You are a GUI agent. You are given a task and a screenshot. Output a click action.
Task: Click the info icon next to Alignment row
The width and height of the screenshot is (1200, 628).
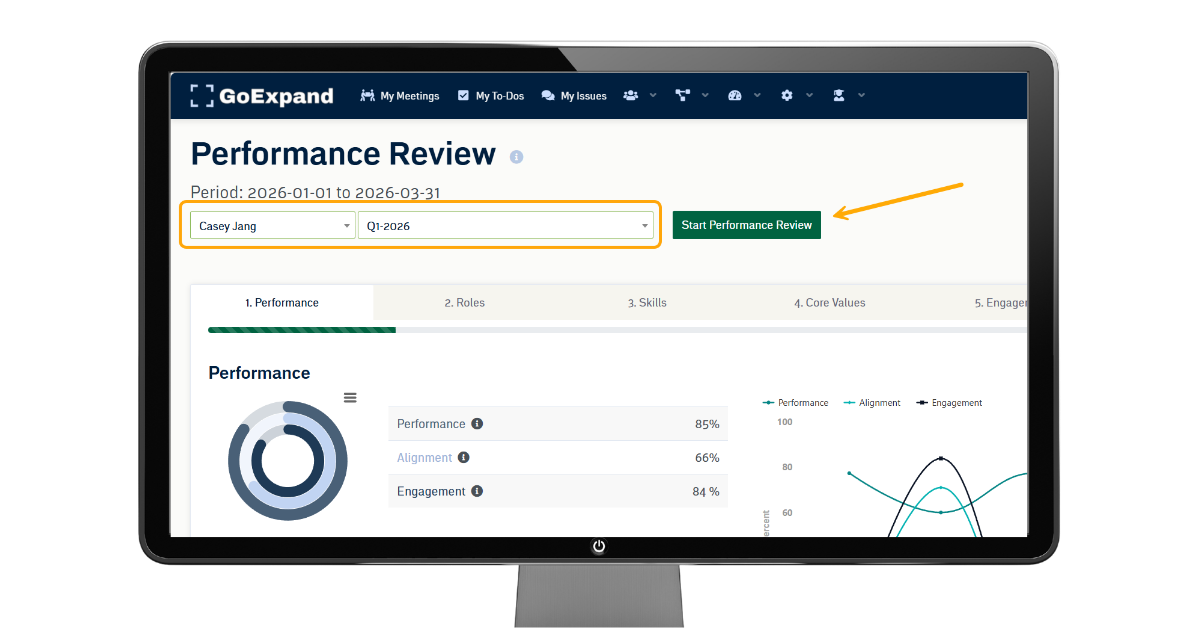click(x=464, y=458)
